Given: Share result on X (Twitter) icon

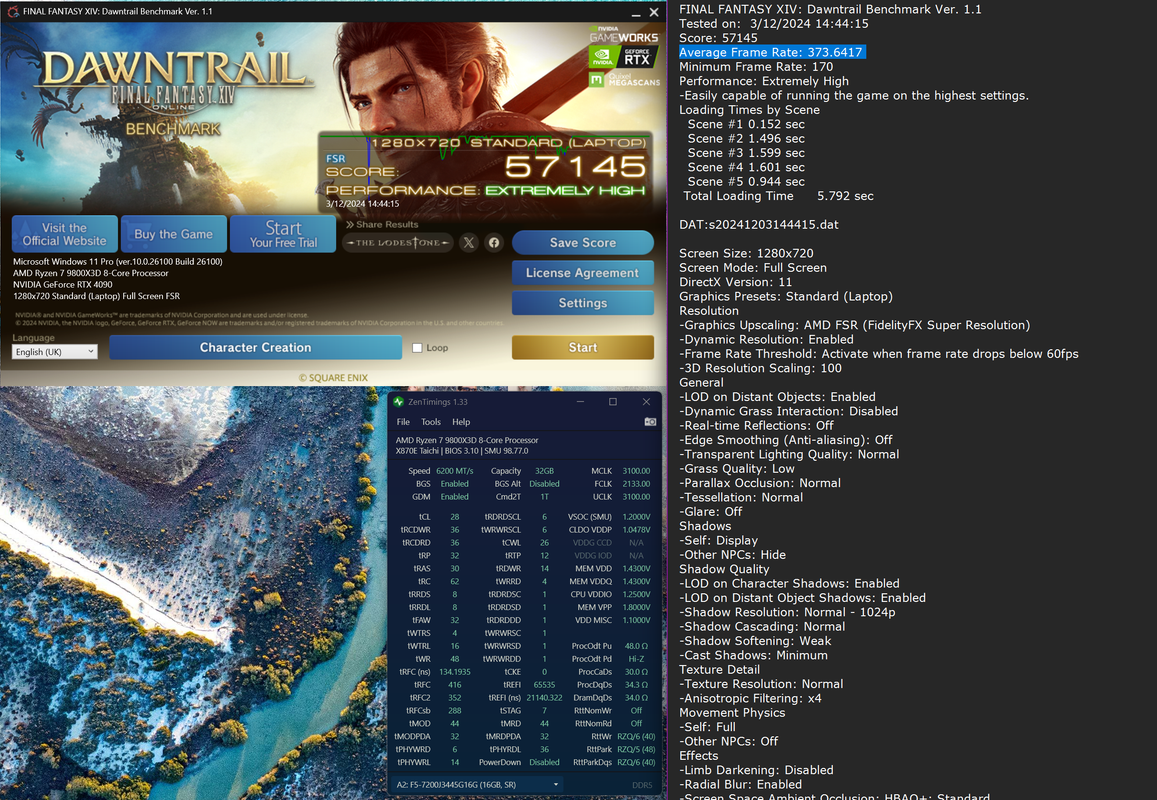Looking at the screenshot, I should (469, 243).
